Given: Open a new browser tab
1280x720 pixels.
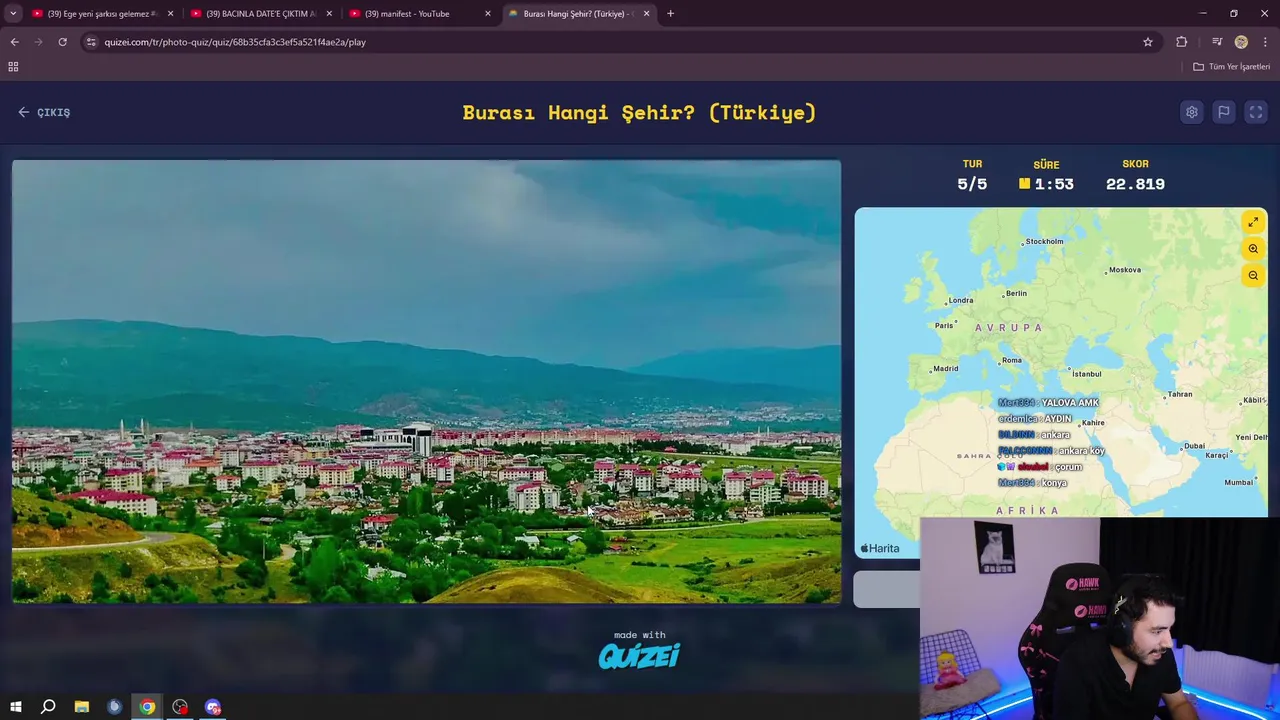Looking at the screenshot, I should click(x=670, y=14).
